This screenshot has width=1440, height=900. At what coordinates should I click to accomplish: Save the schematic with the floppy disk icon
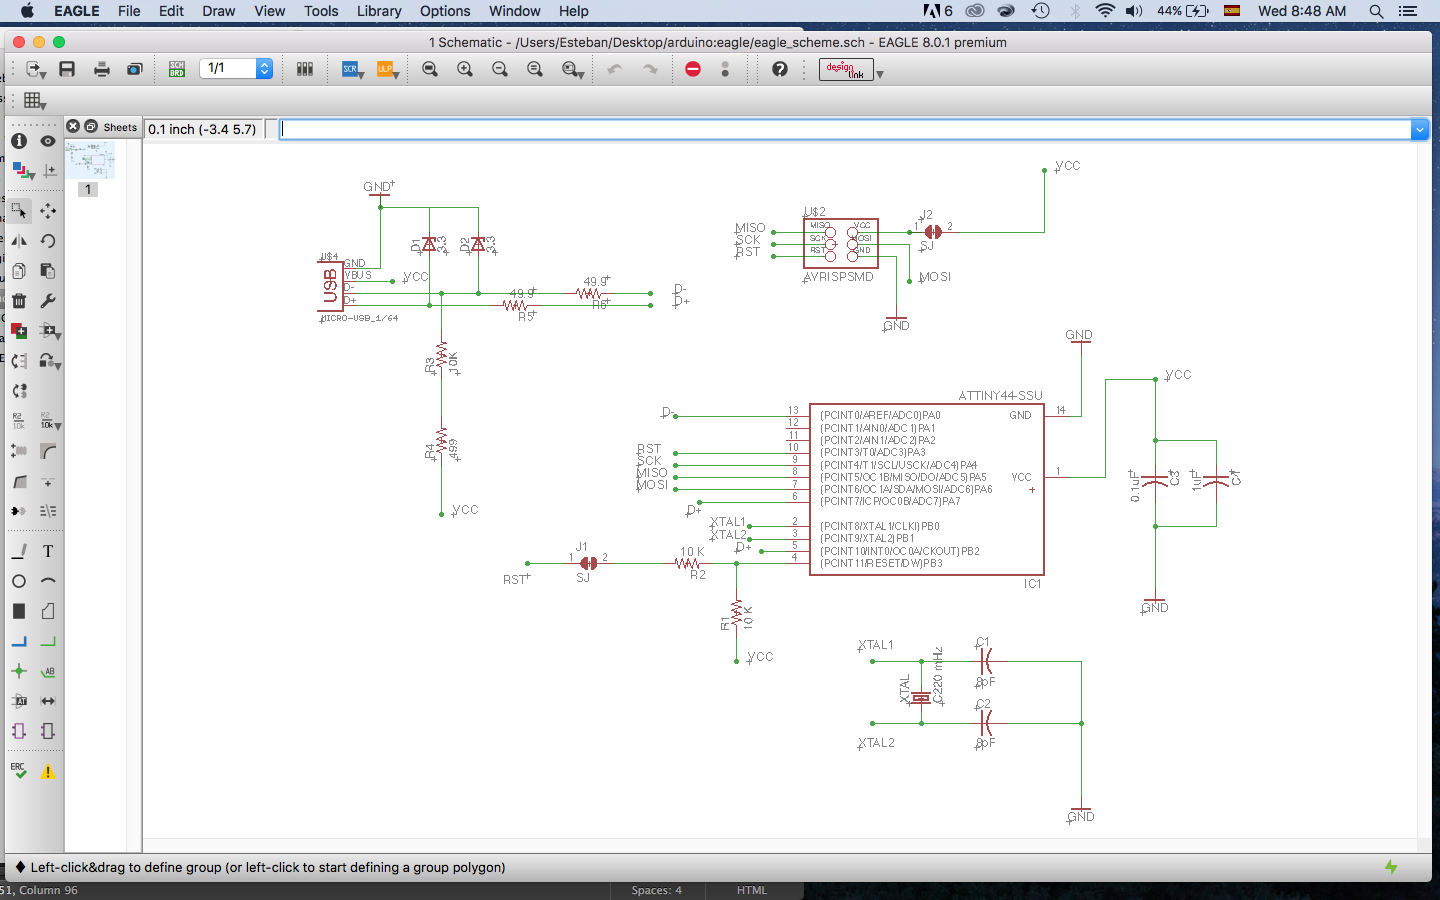pos(67,69)
